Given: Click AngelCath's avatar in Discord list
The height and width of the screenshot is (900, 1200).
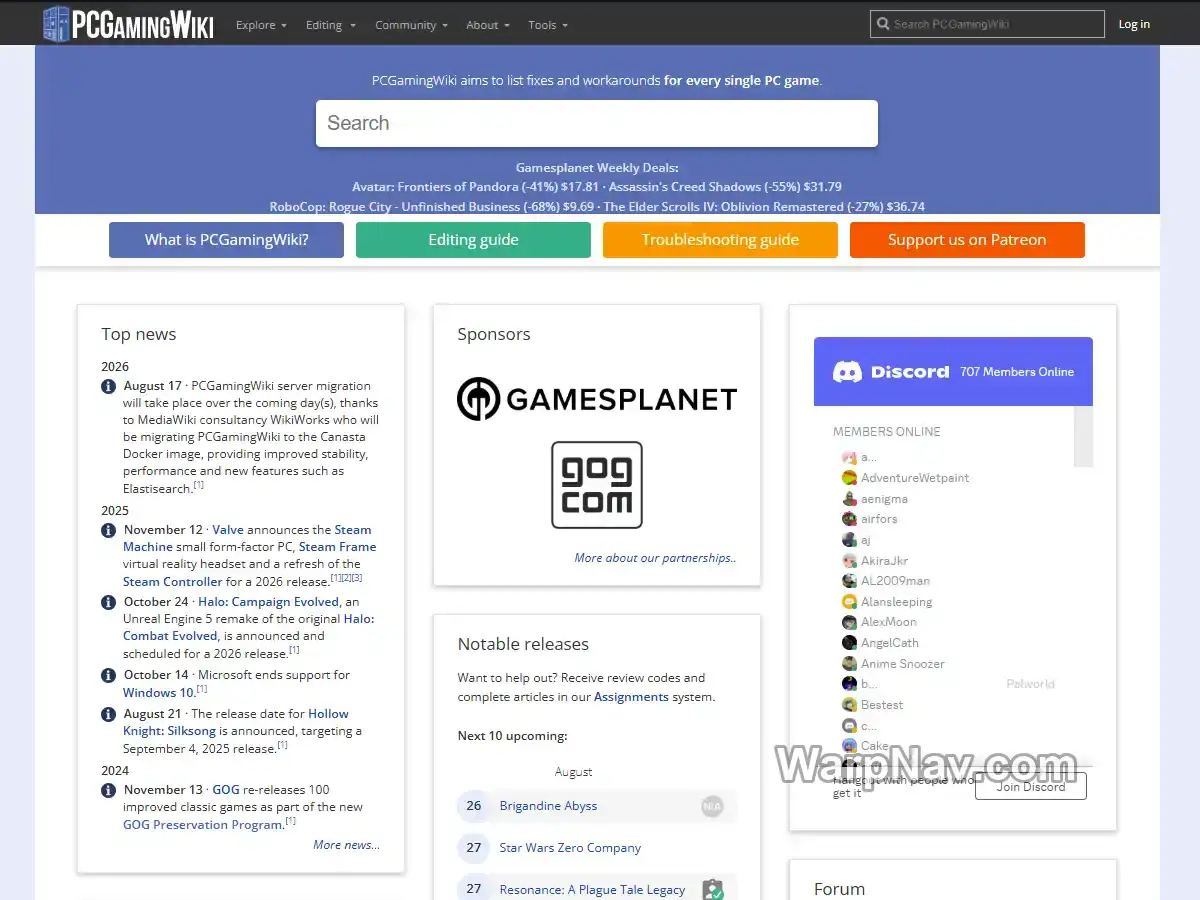Looking at the screenshot, I should pyautogui.click(x=849, y=643).
